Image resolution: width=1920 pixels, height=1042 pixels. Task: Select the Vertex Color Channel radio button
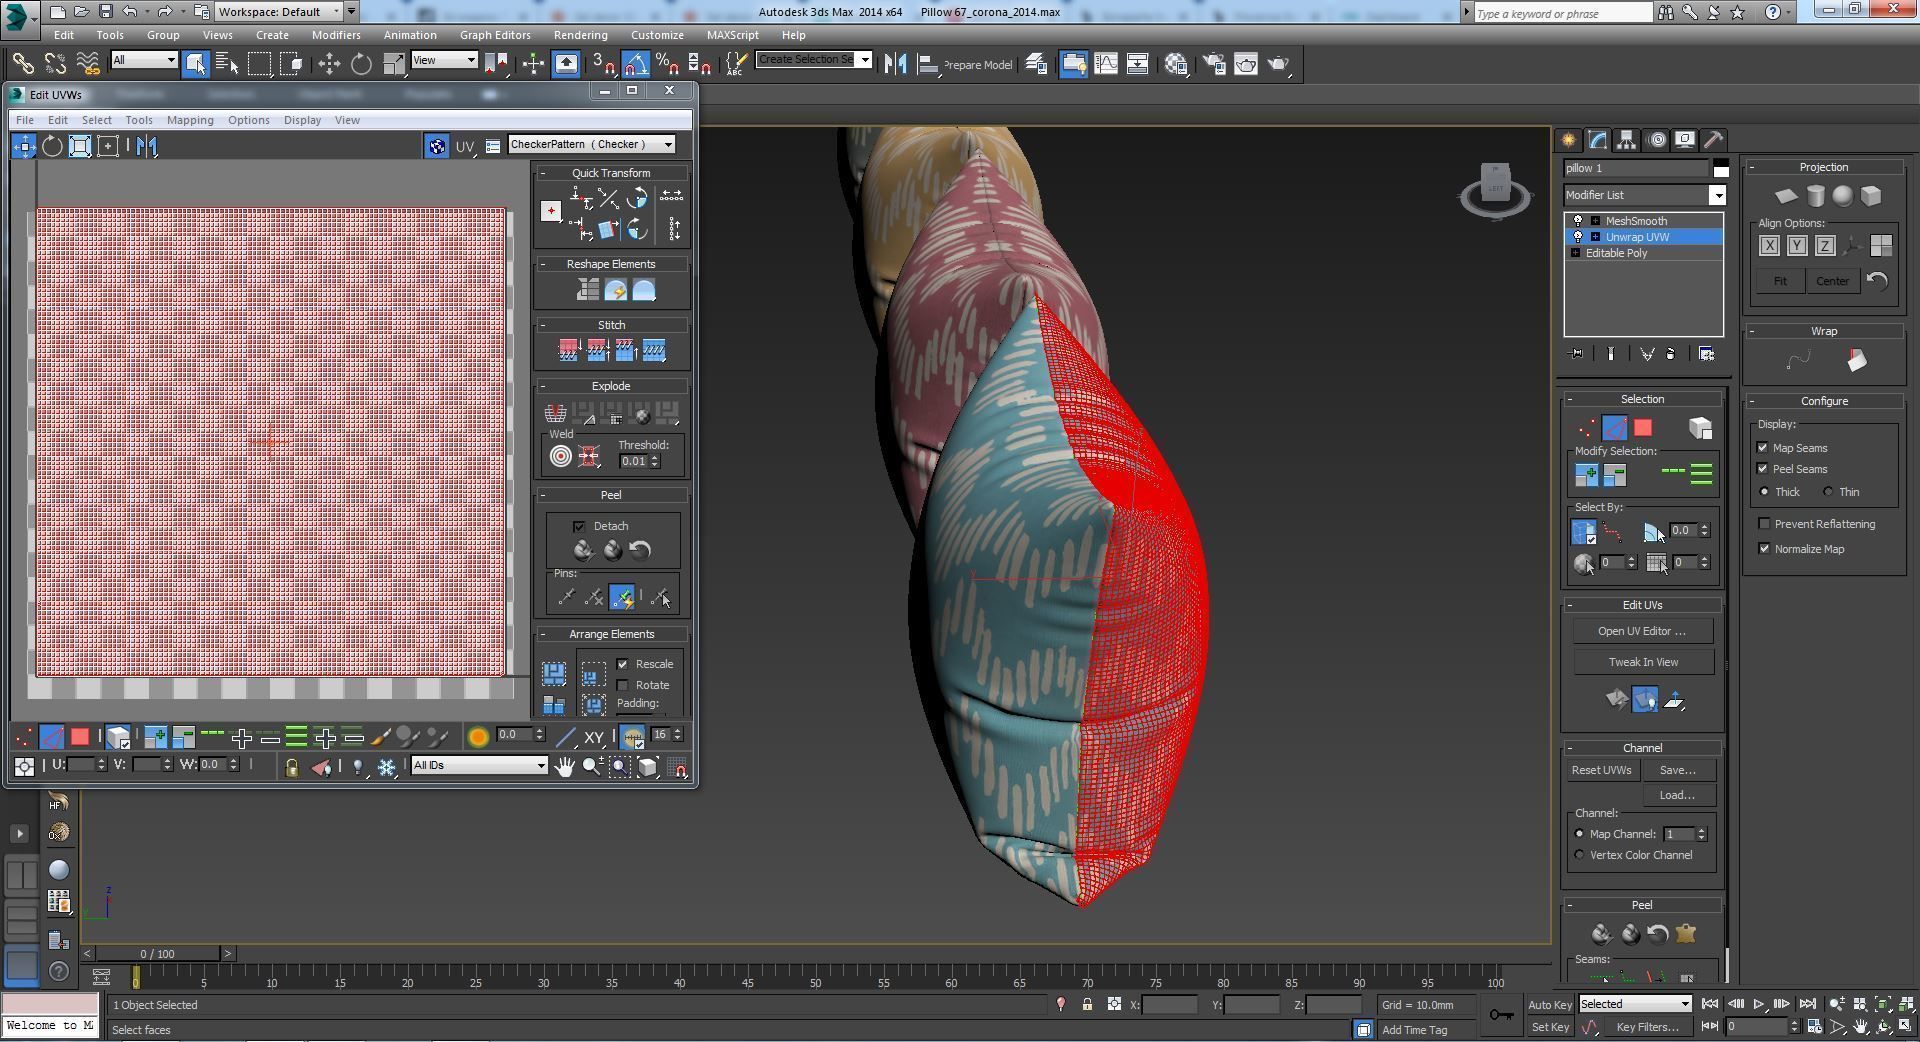[x=1580, y=855]
